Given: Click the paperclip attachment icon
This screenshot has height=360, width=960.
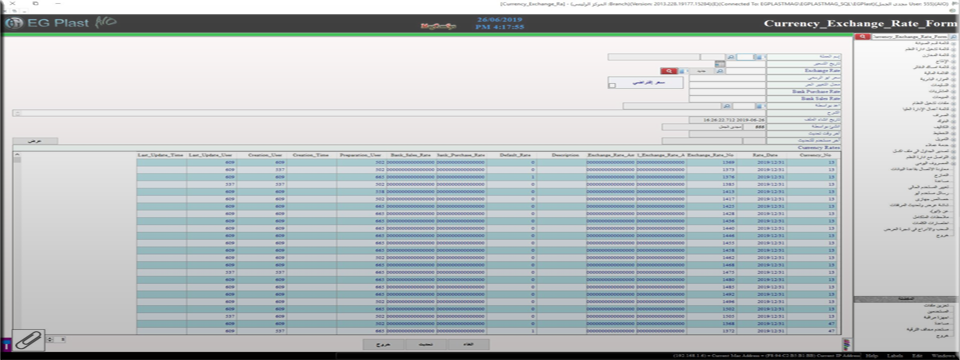Looking at the screenshot, I should point(29,340).
